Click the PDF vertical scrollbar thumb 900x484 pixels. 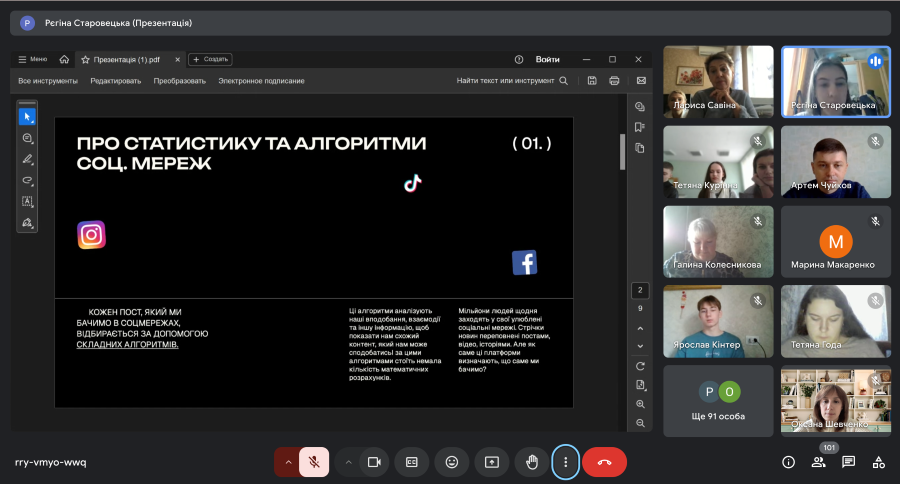[x=622, y=152]
